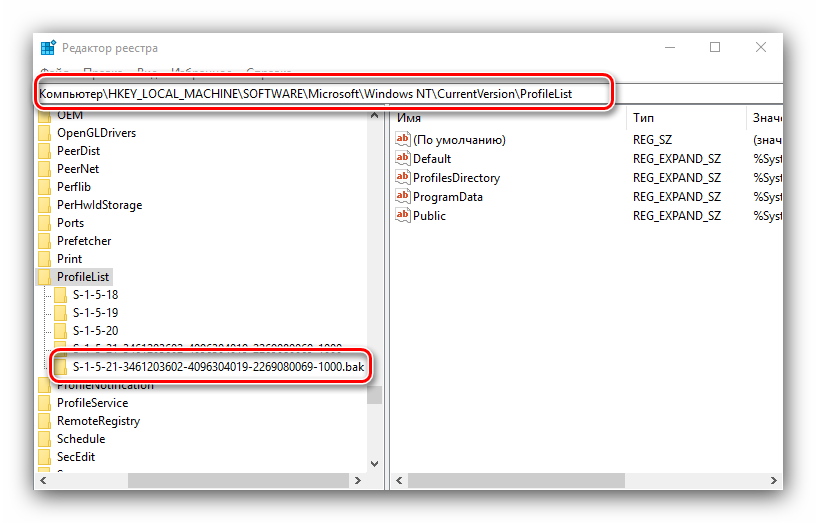Select the S-1-5-20 subkey

click(95, 331)
